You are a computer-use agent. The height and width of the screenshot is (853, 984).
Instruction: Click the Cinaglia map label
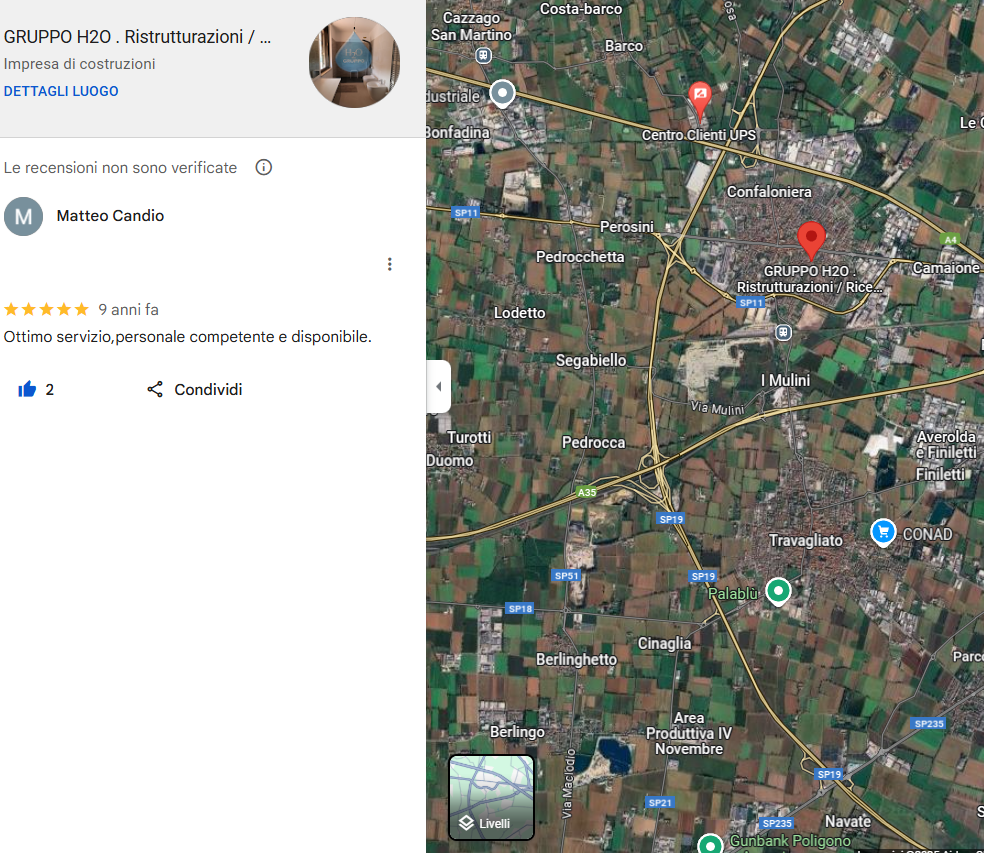[x=665, y=643]
